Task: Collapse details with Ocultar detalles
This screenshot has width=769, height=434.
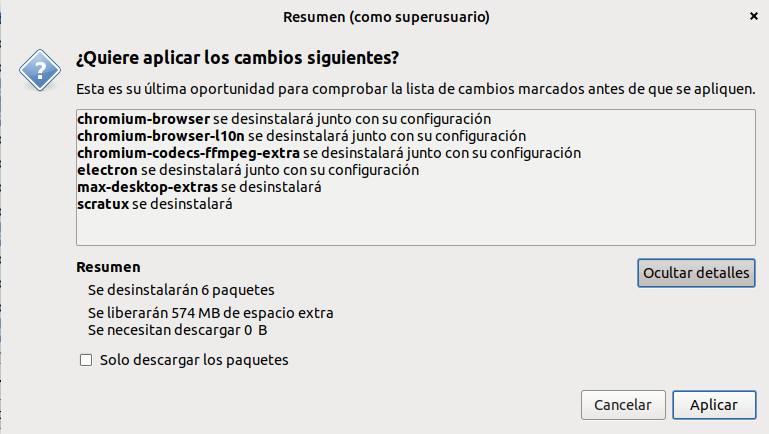Action: click(696, 272)
